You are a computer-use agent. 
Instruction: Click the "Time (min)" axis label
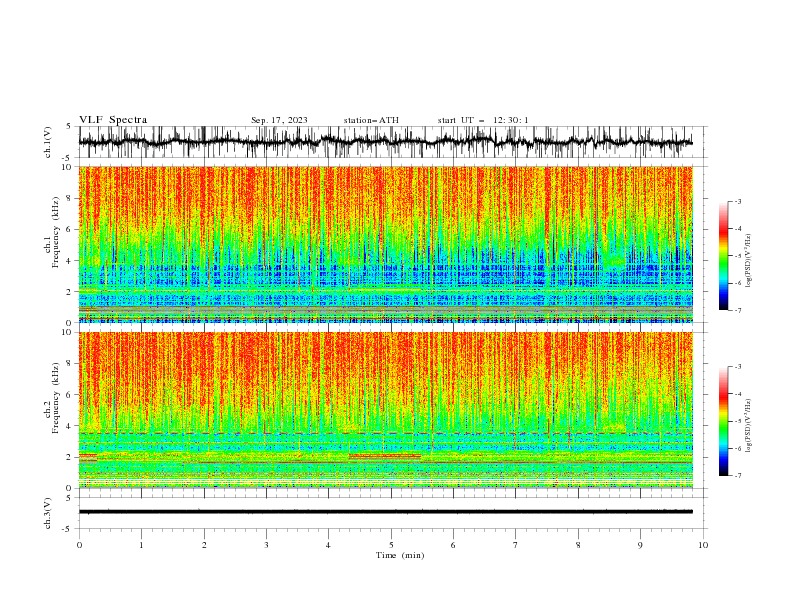click(x=400, y=555)
